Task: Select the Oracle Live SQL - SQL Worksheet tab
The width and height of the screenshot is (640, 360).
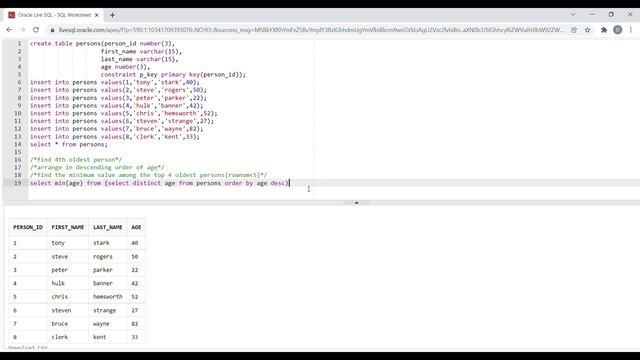Action: click(54, 15)
